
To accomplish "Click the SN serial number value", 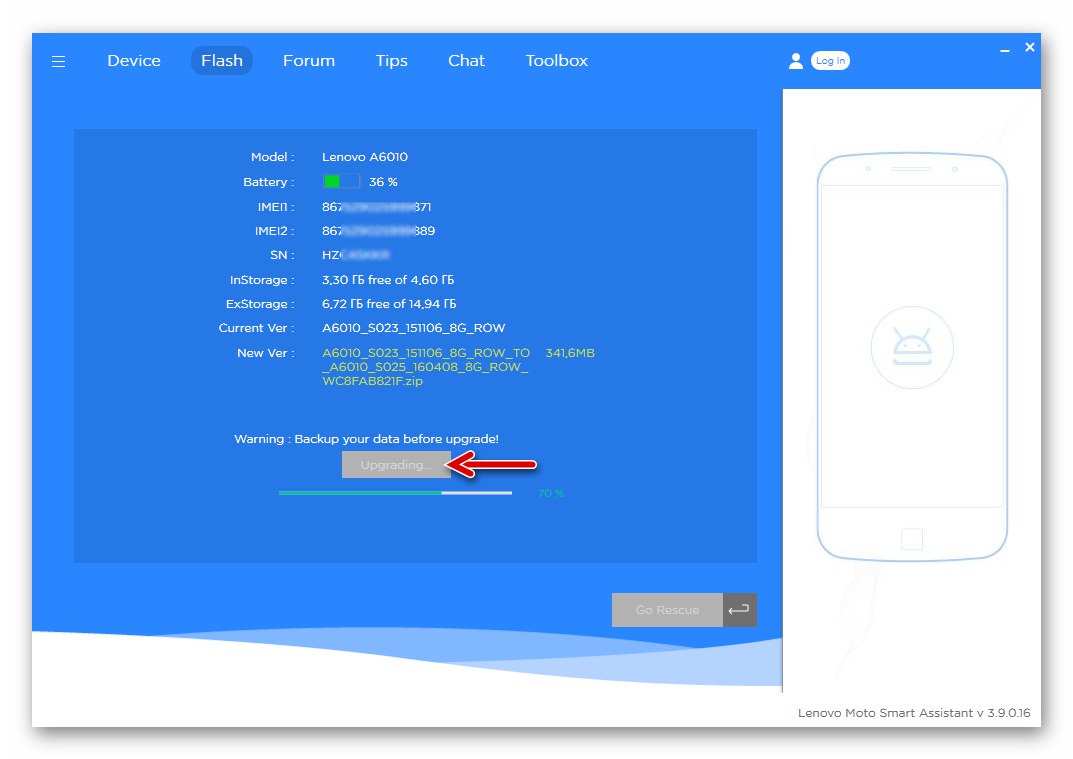I will point(356,255).
